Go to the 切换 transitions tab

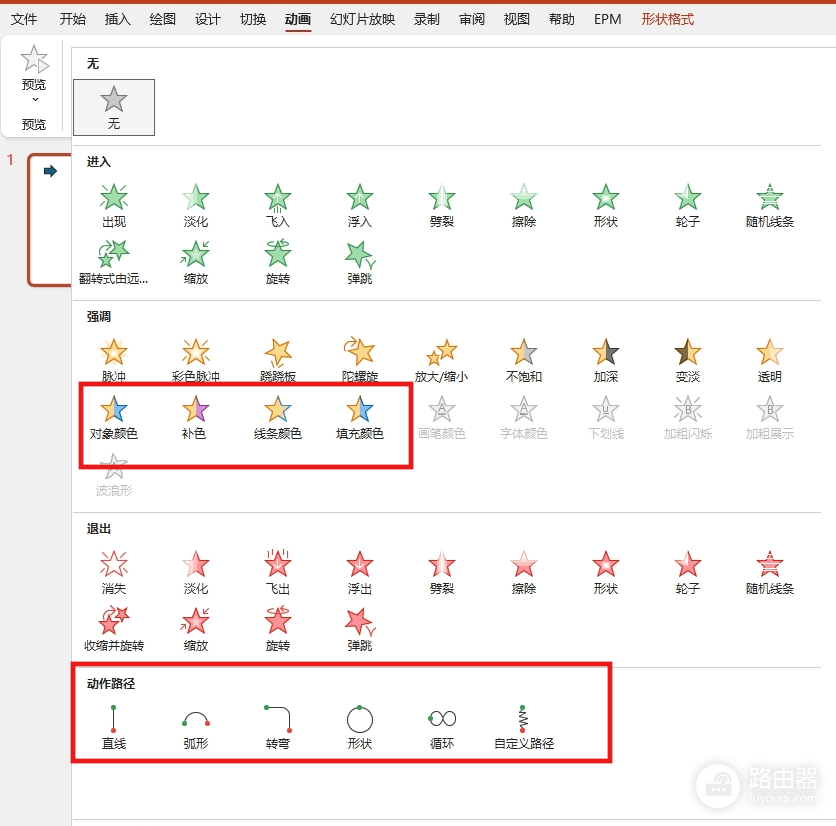pos(253,19)
